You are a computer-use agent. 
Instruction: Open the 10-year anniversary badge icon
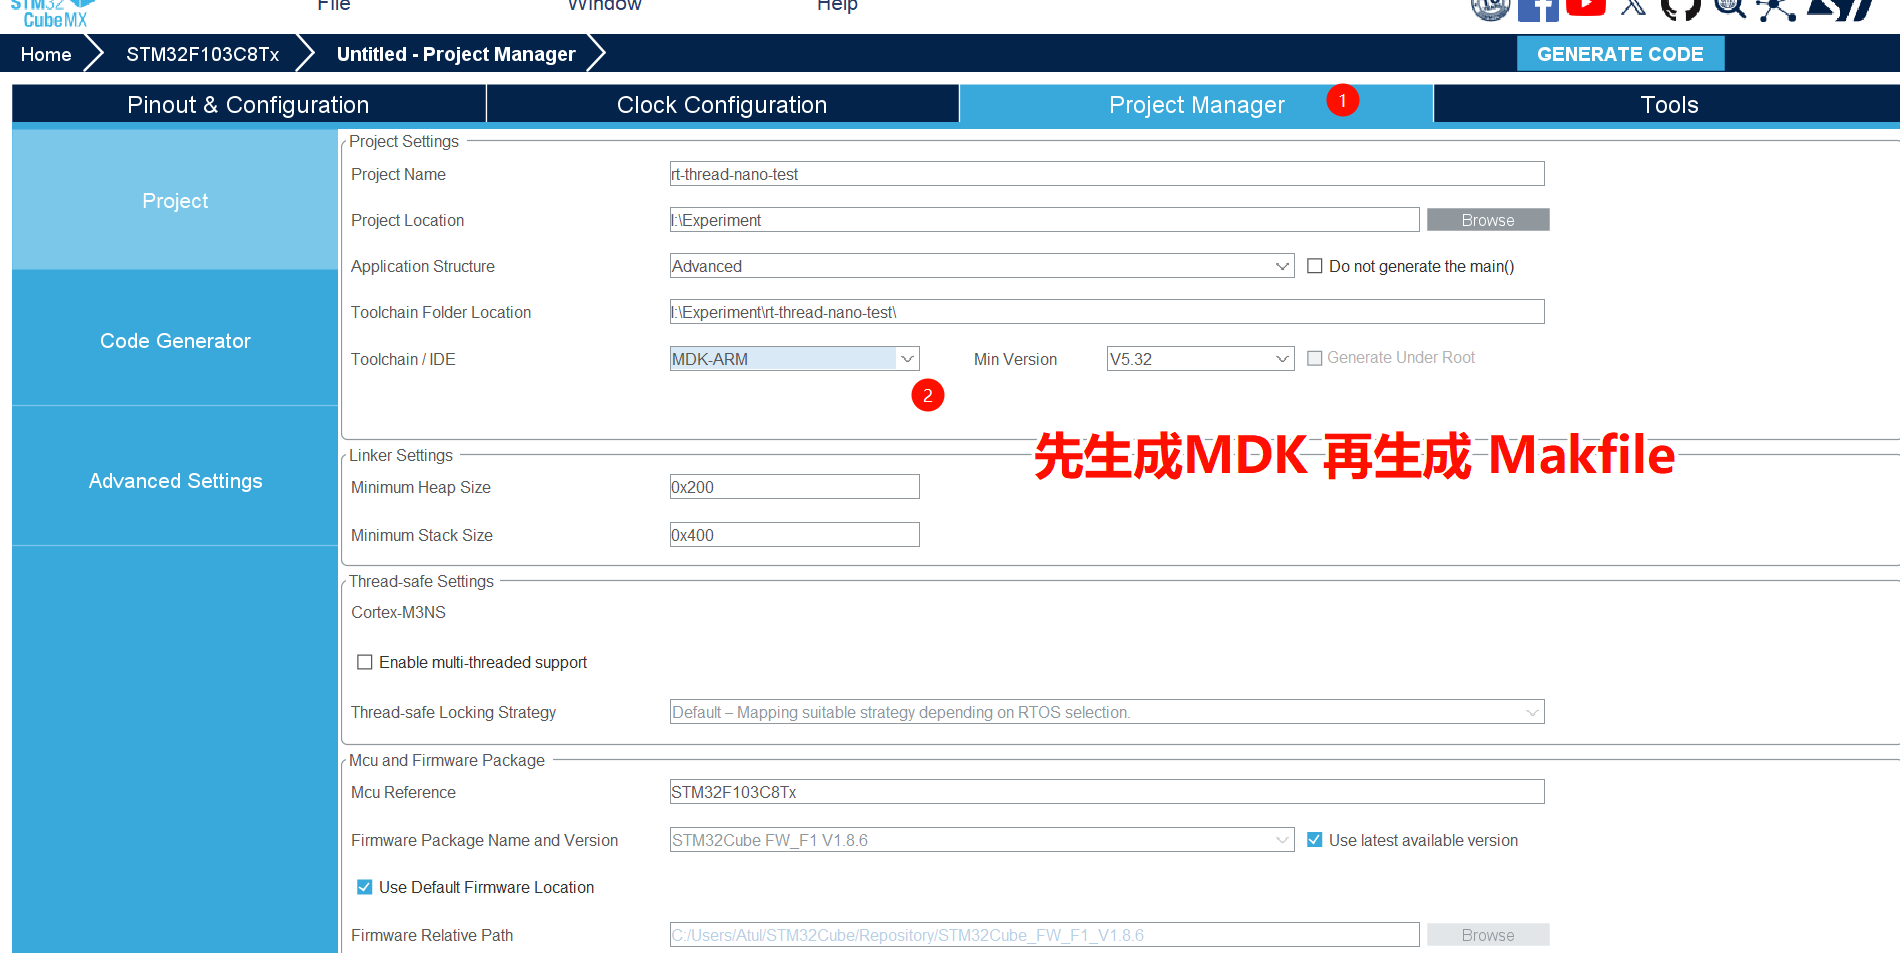pyautogui.click(x=1490, y=8)
